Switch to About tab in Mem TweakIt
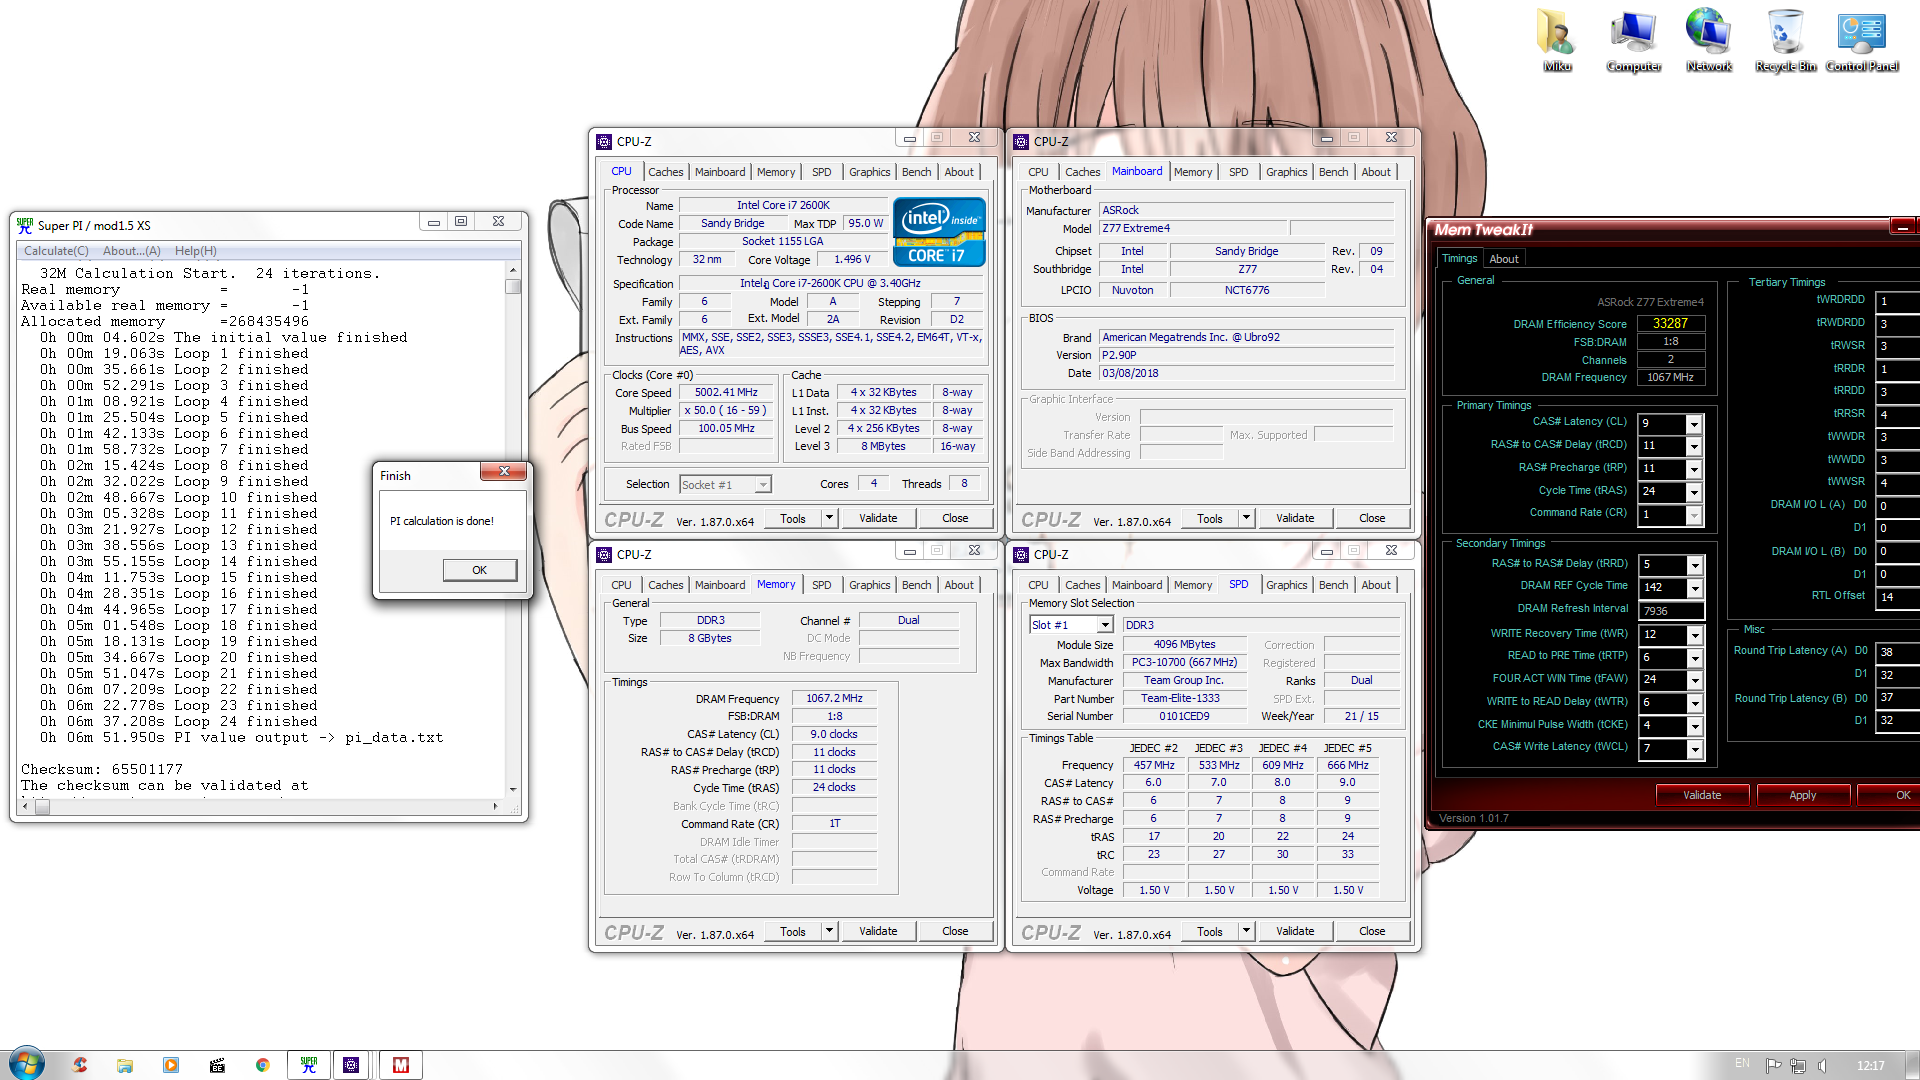This screenshot has width=1920, height=1080. tap(1503, 259)
